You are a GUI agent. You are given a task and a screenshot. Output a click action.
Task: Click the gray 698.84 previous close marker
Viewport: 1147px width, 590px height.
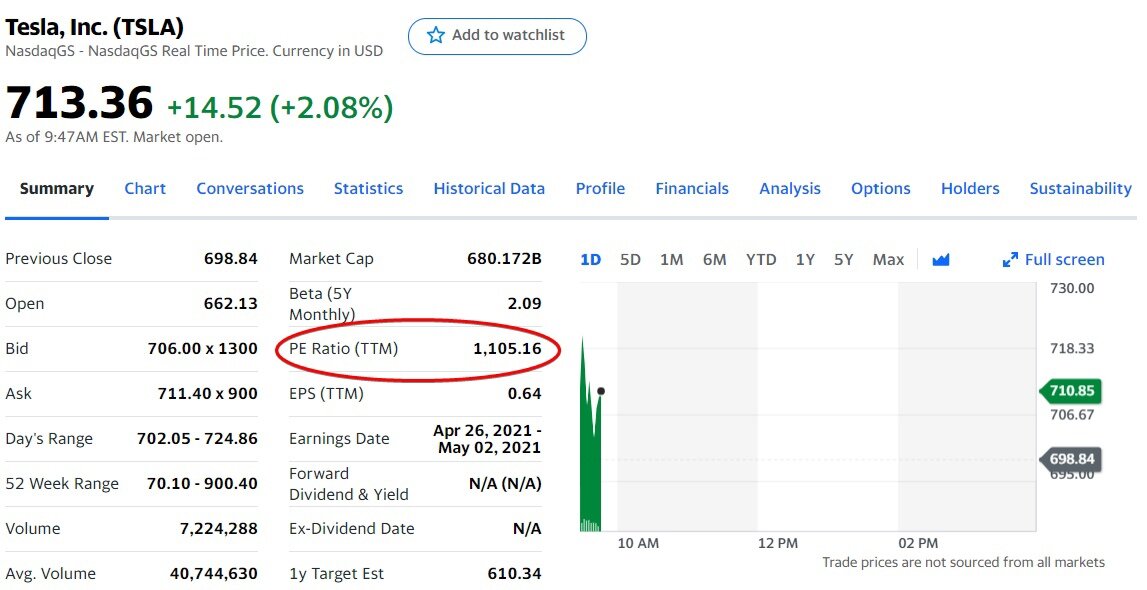(x=1071, y=459)
